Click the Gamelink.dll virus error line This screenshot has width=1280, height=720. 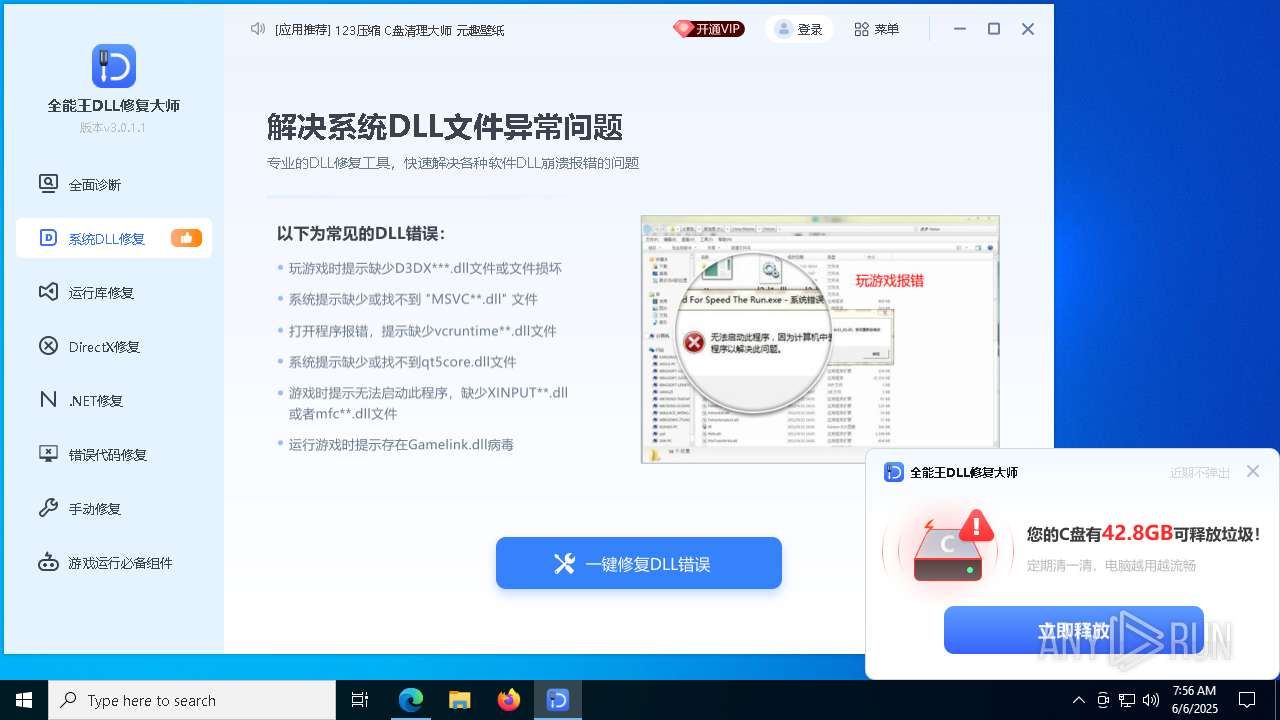point(401,444)
